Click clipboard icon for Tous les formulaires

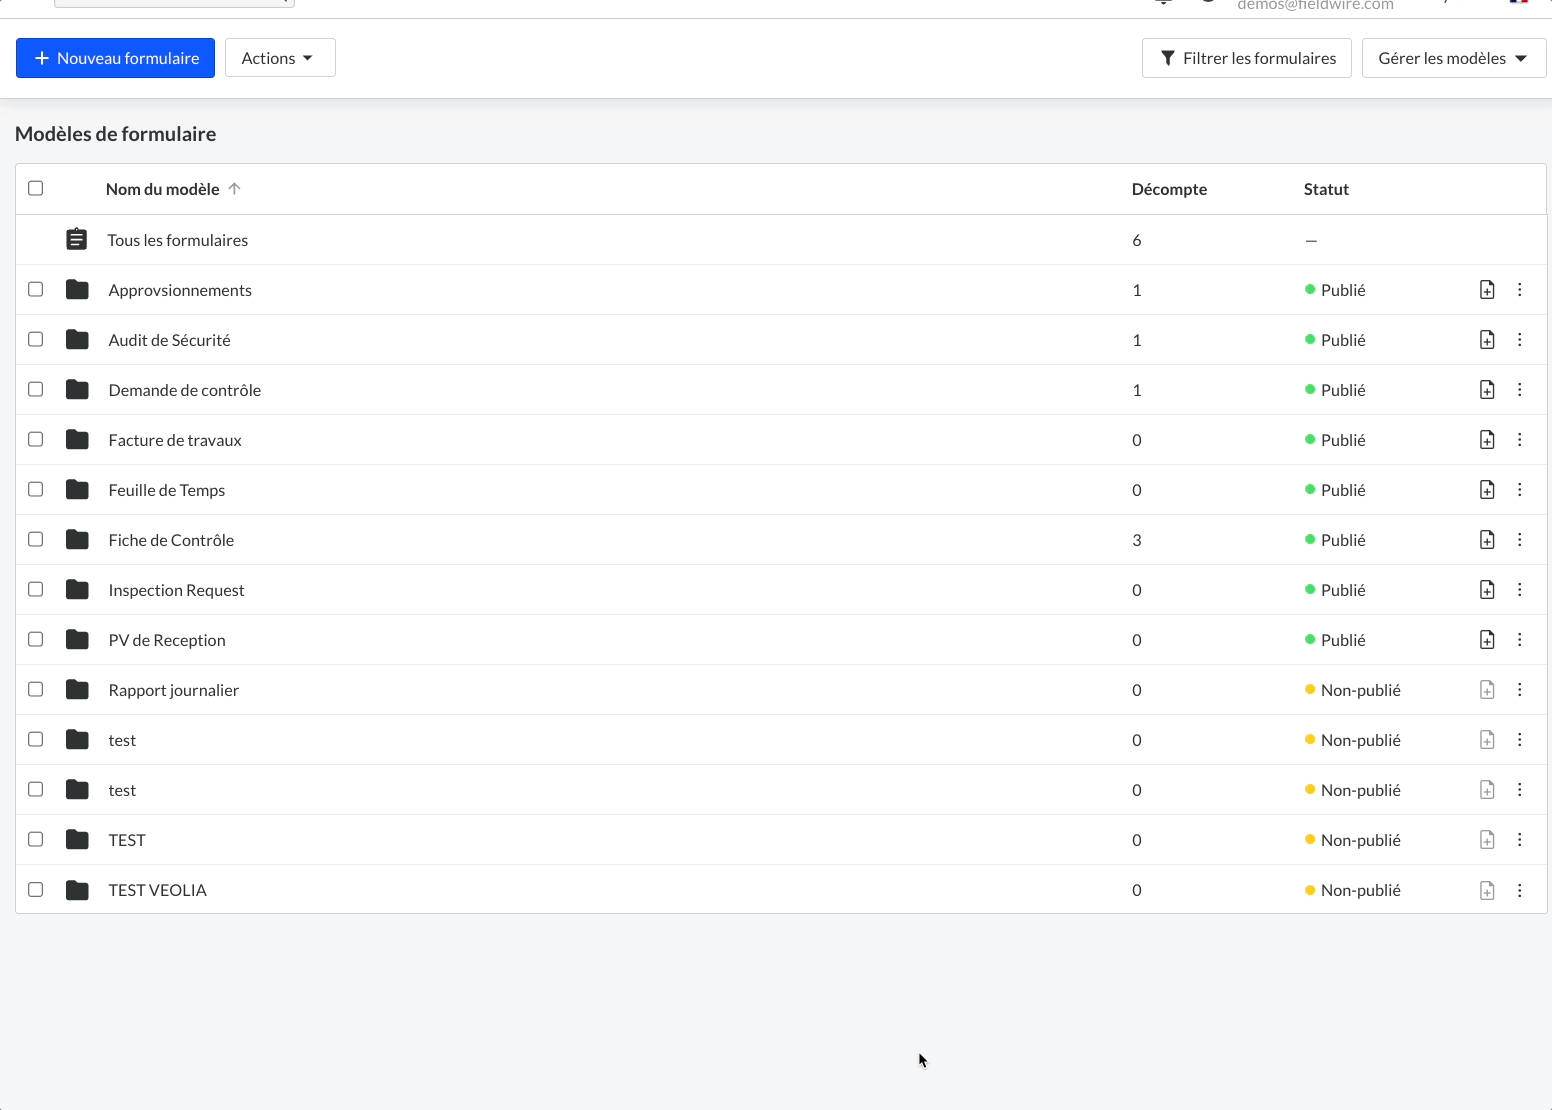[77, 240]
